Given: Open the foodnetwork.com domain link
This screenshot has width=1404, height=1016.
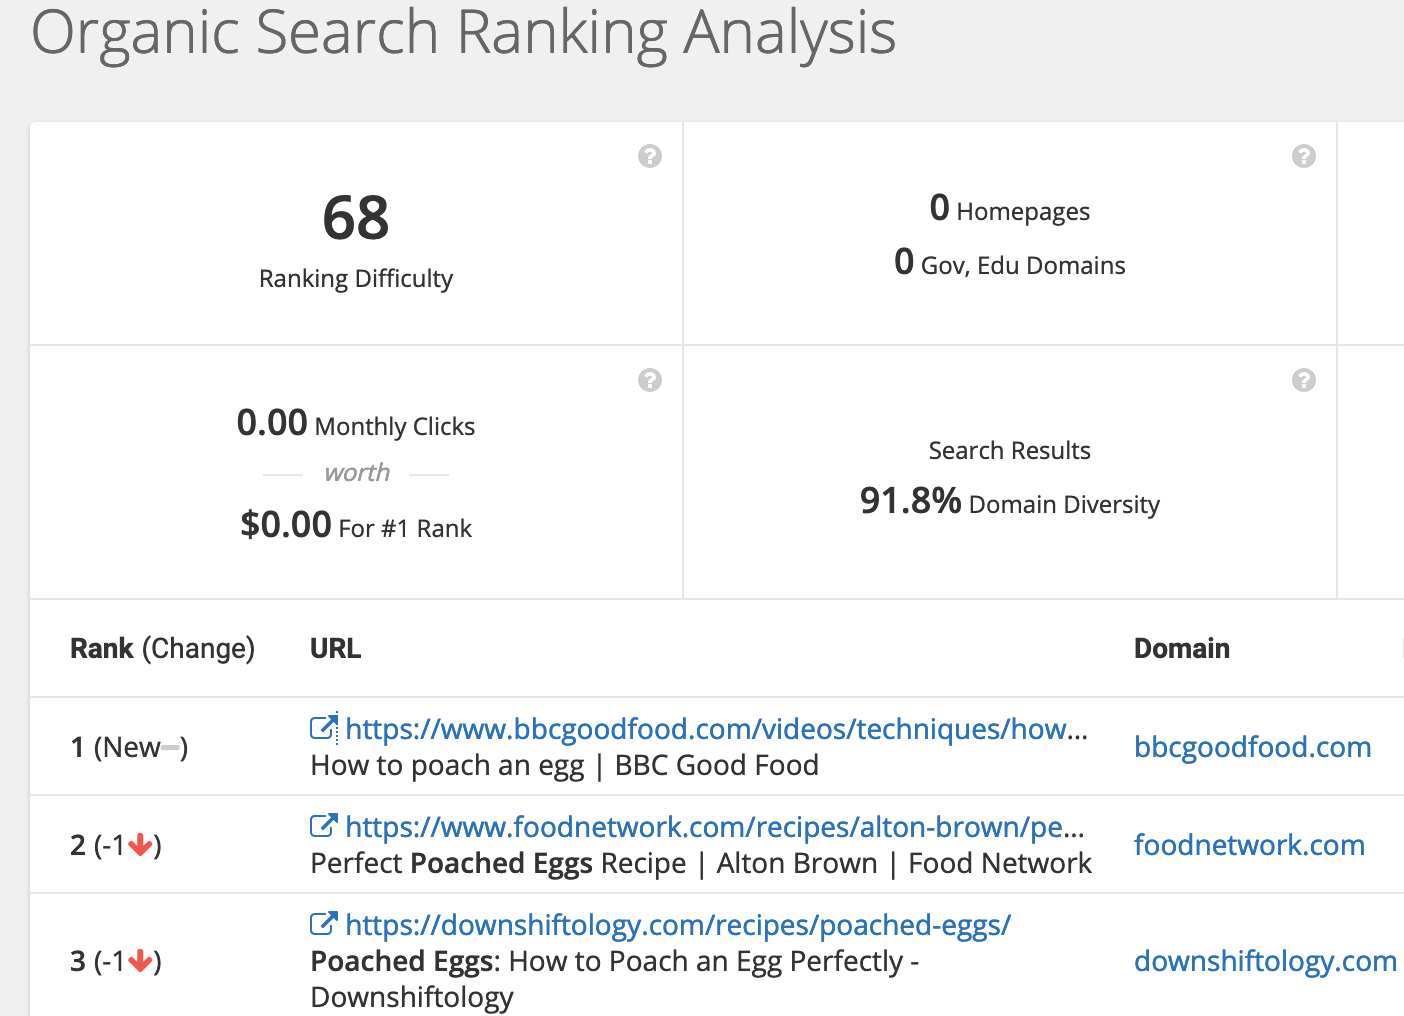Looking at the screenshot, I should tap(1249, 845).
